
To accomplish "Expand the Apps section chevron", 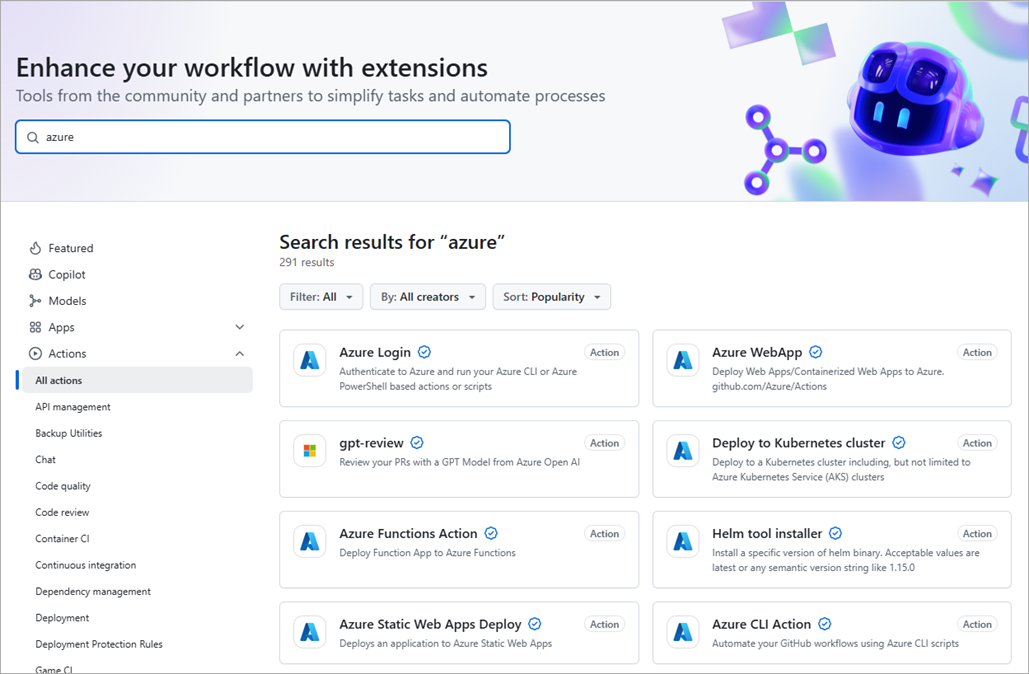I will [239, 327].
